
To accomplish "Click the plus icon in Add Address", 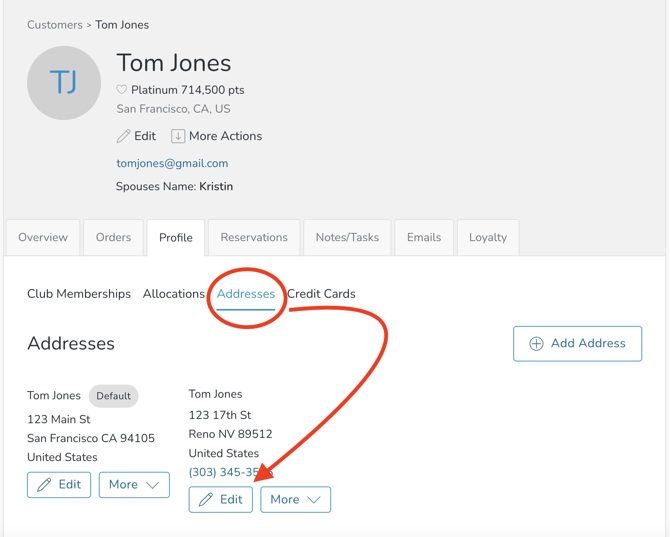I will click(x=536, y=344).
